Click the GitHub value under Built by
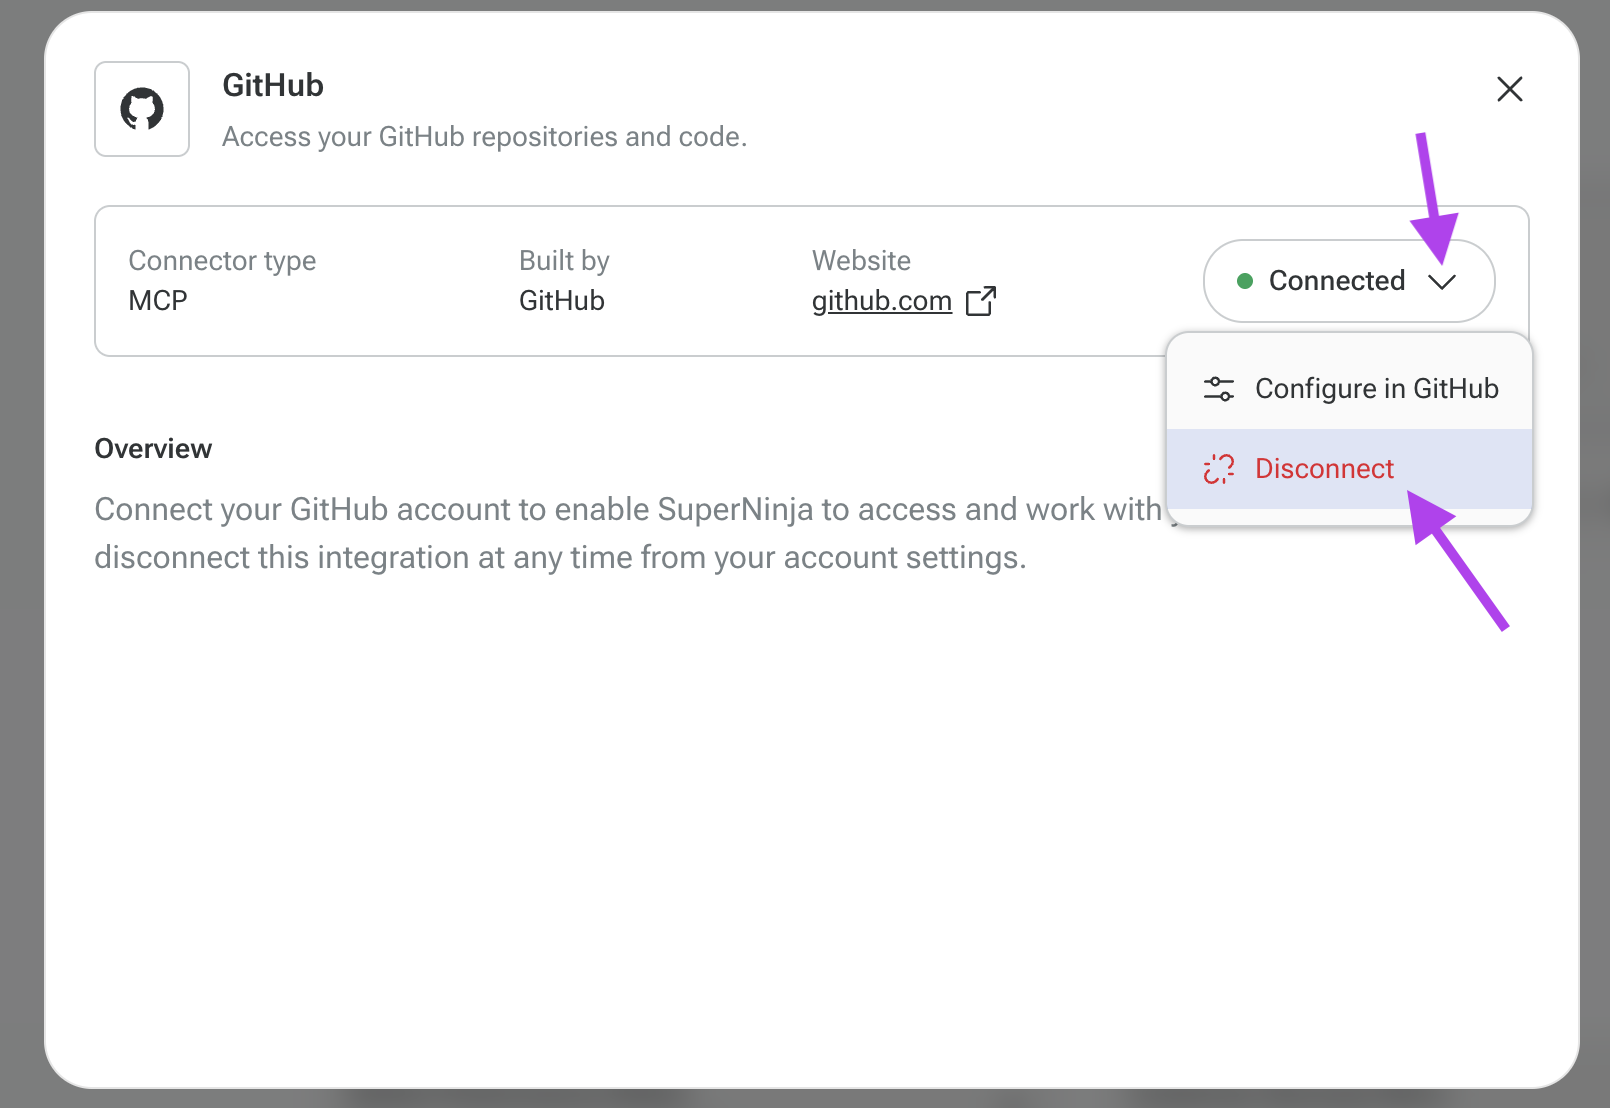Image resolution: width=1610 pixels, height=1108 pixels. click(562, 301)
